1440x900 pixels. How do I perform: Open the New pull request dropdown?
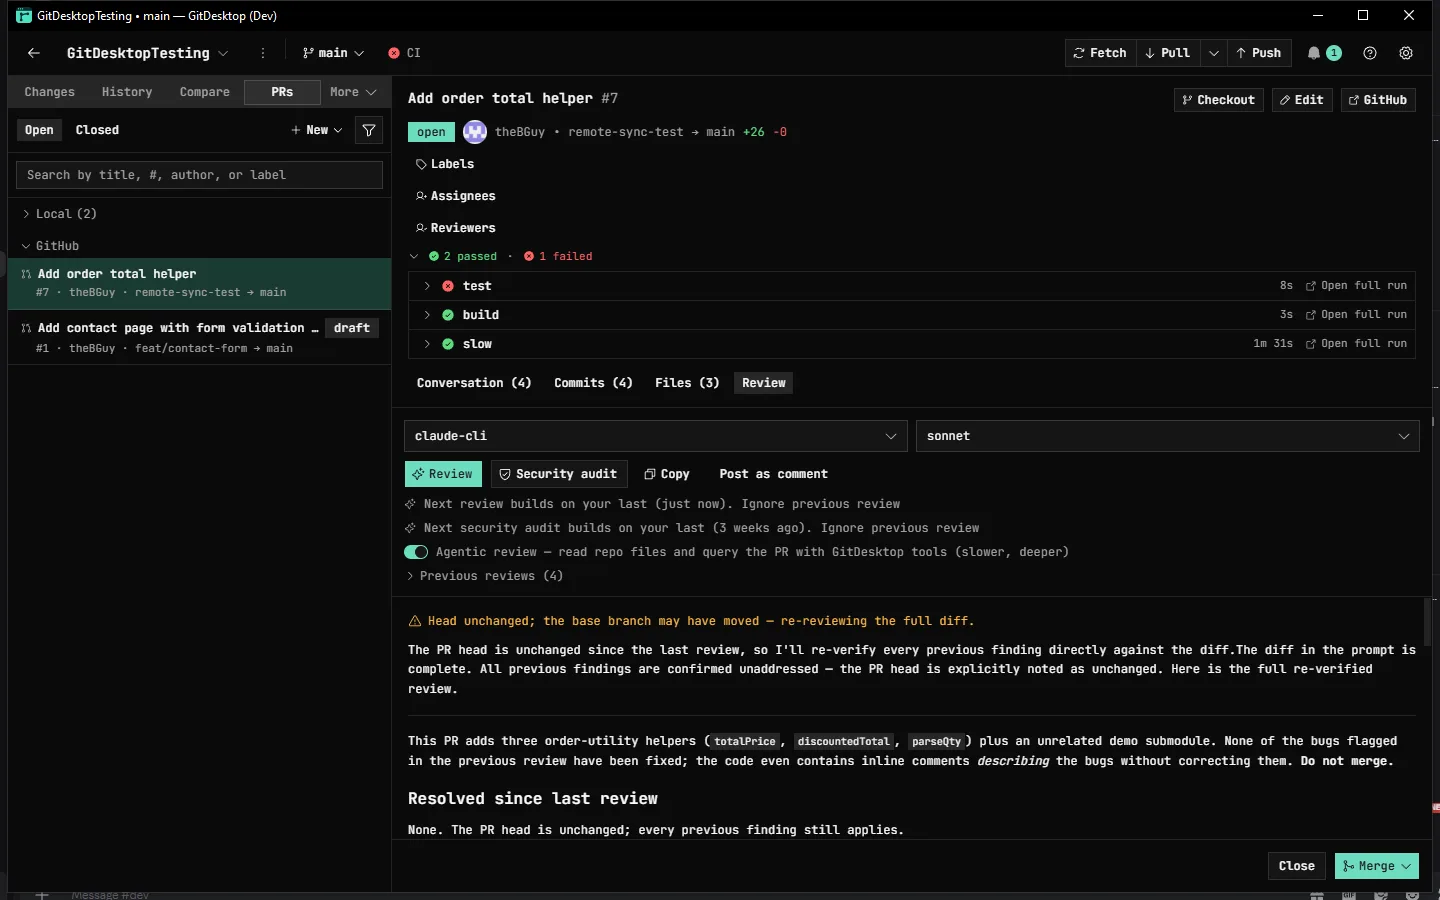click(x=316, y=130)
